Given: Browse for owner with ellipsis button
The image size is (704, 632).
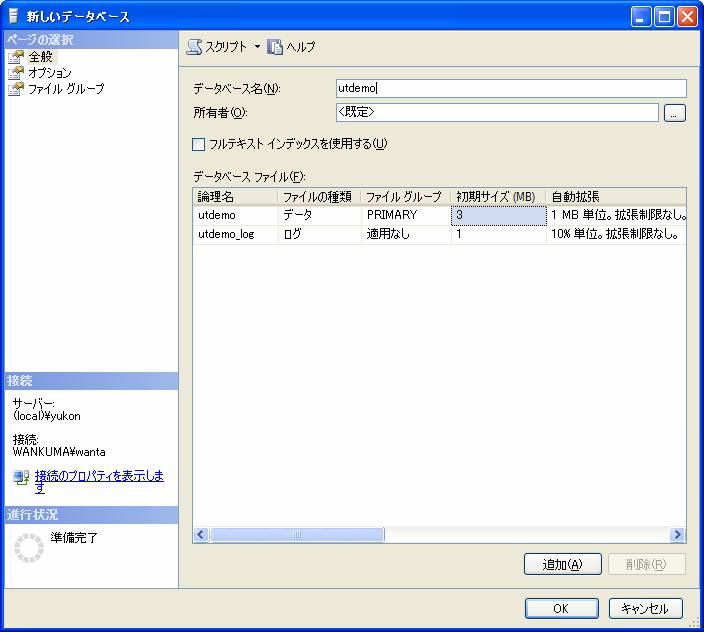Looking at the screenshot, I should coord(675,113).
